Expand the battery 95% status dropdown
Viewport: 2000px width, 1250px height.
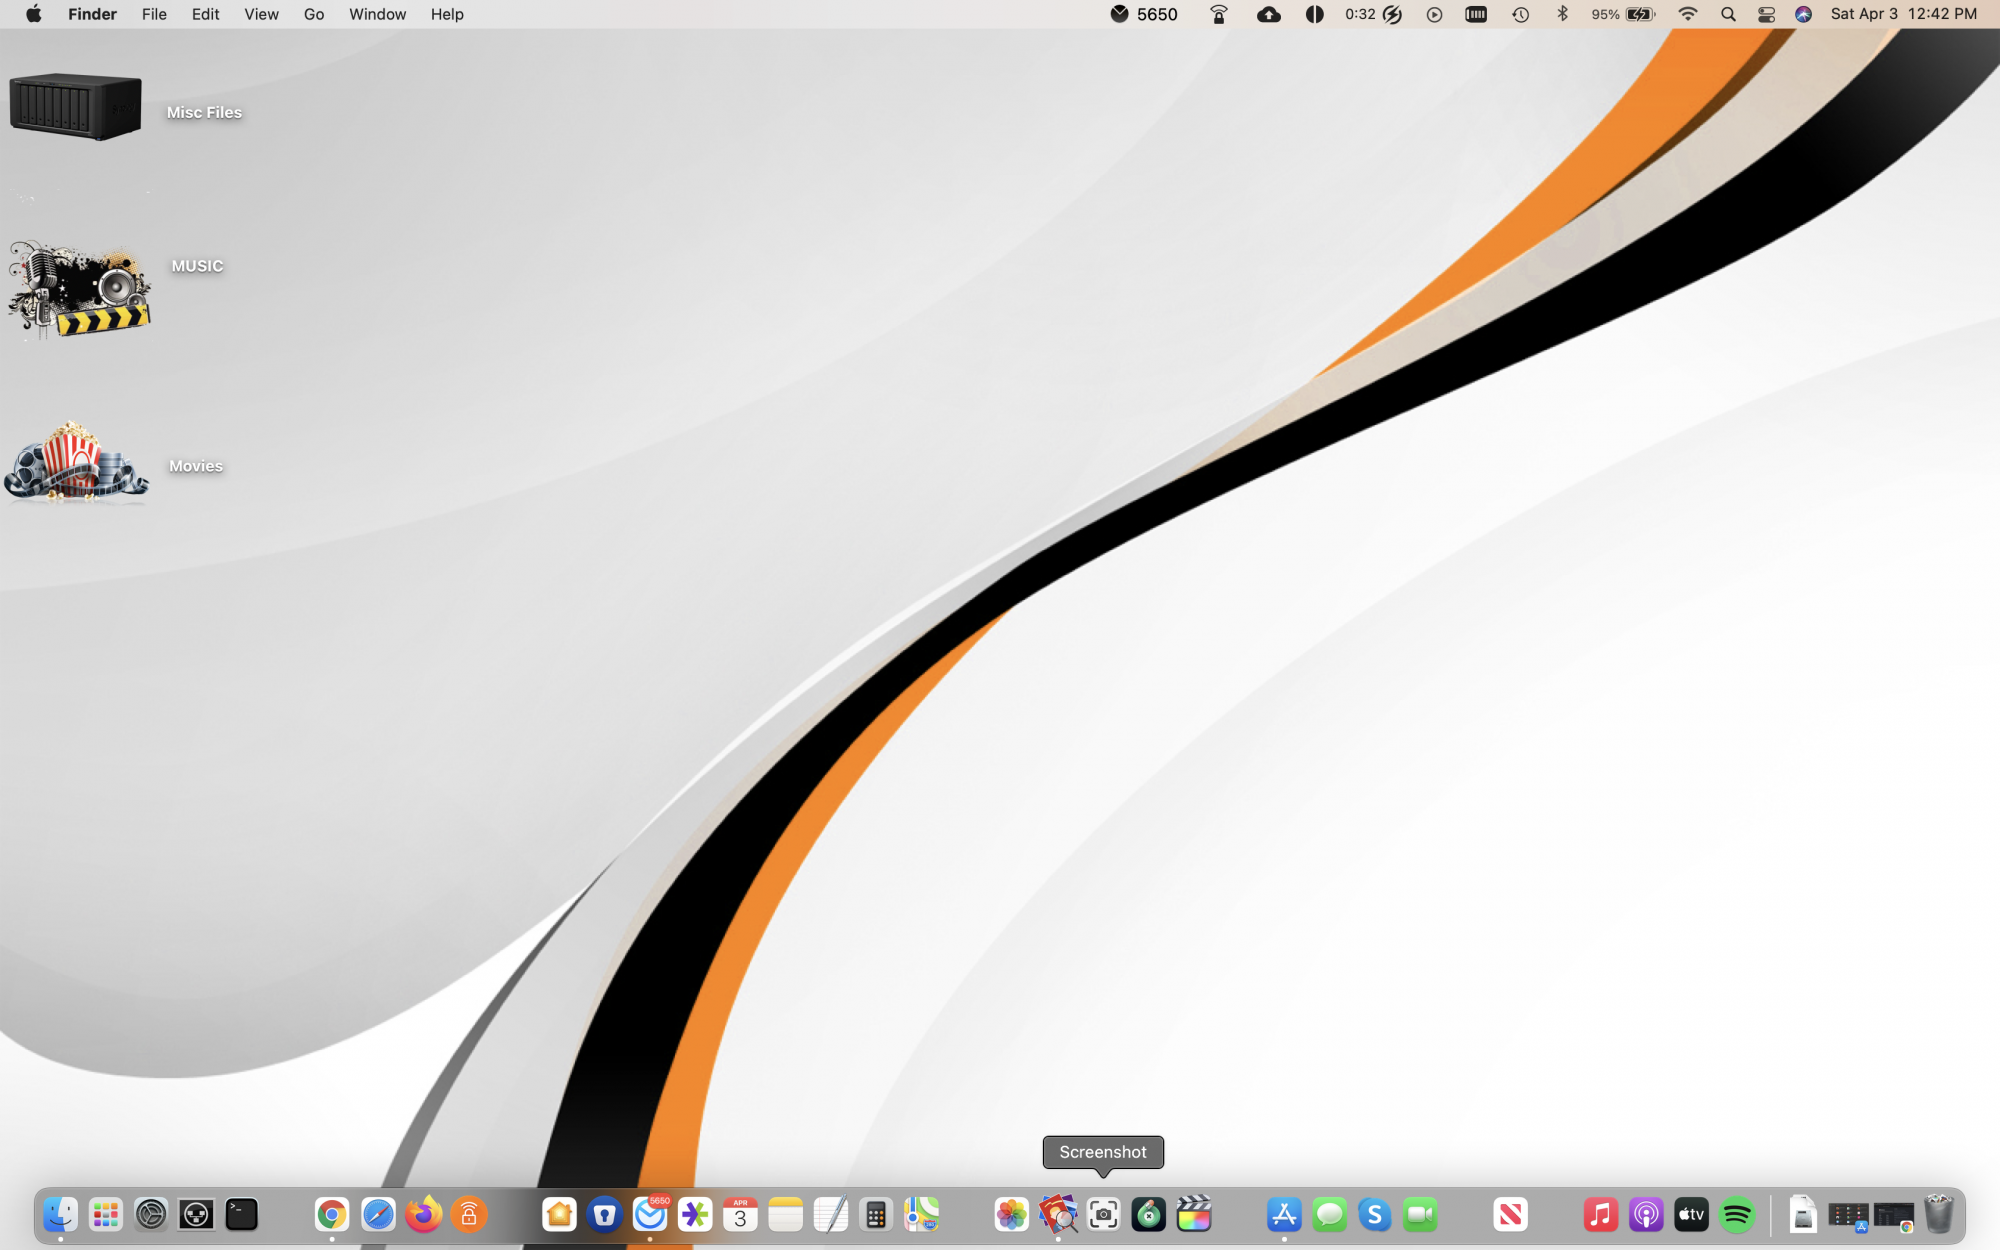tap(1623, 14)
